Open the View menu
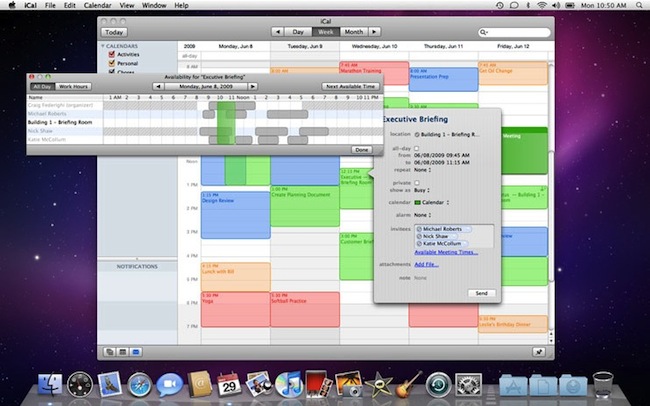This screenshot has width=650, height=406. pos(126,5)
